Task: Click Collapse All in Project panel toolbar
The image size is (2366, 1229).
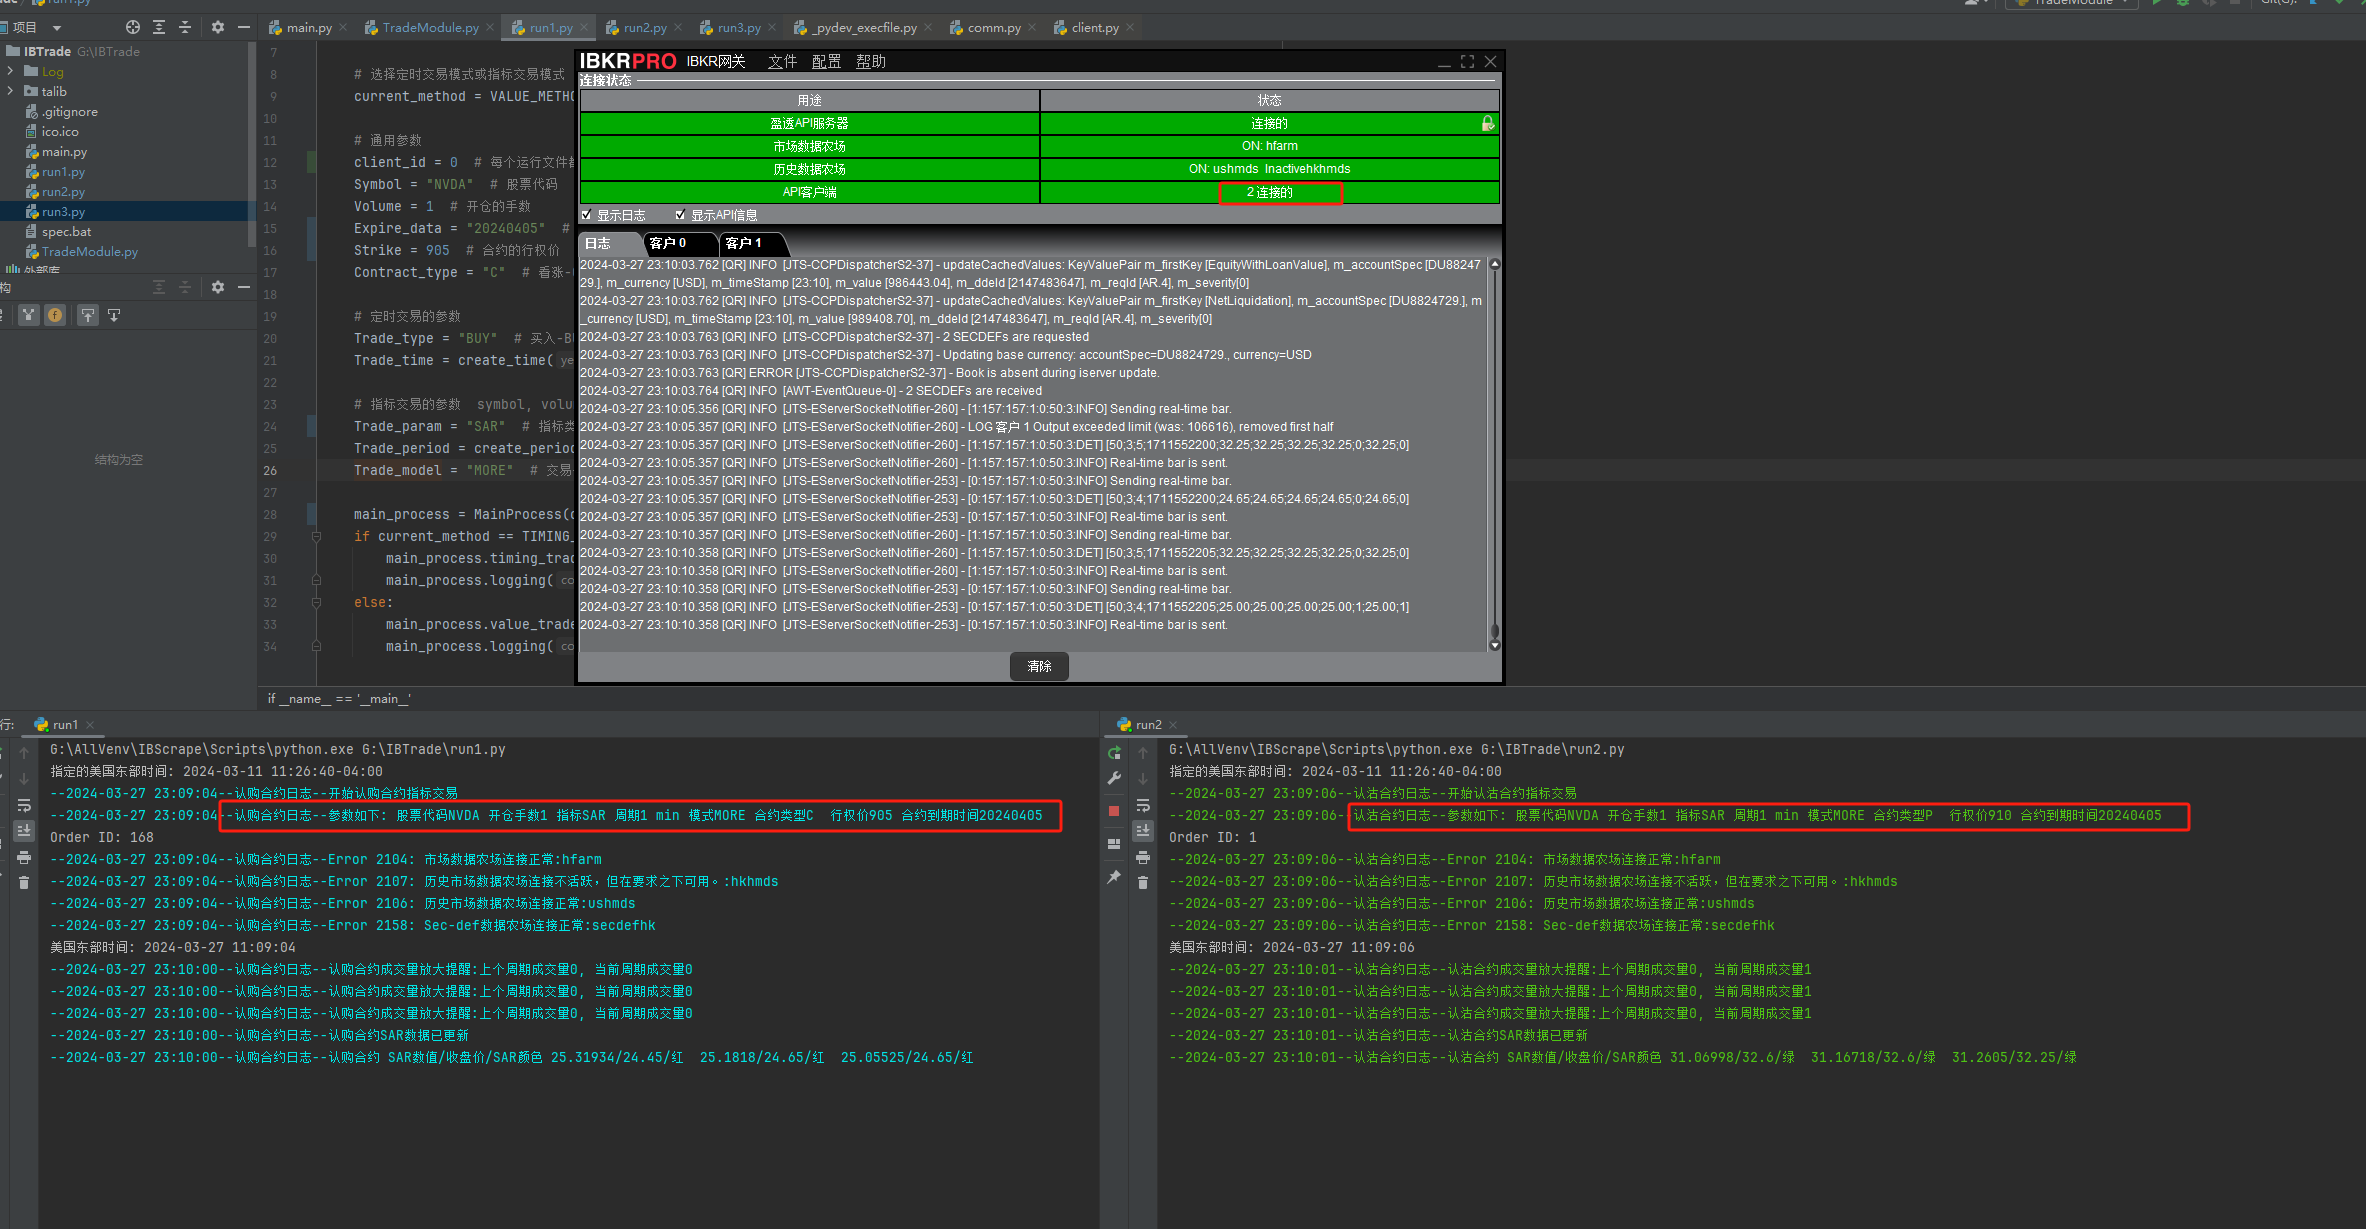Action: 185,27
